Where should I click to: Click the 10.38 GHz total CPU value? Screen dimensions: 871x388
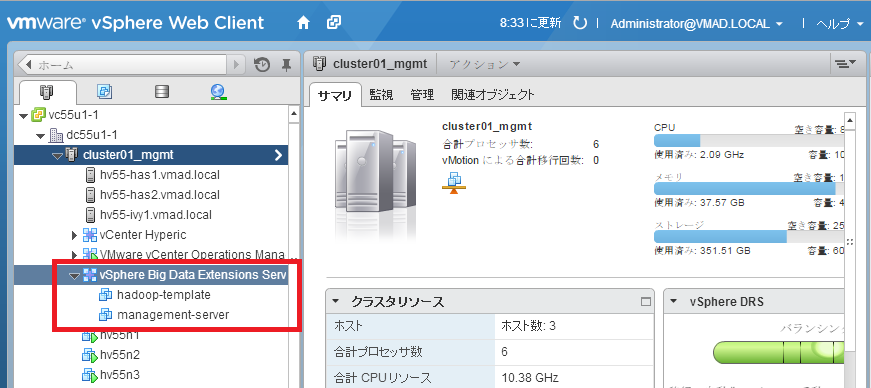529,379
